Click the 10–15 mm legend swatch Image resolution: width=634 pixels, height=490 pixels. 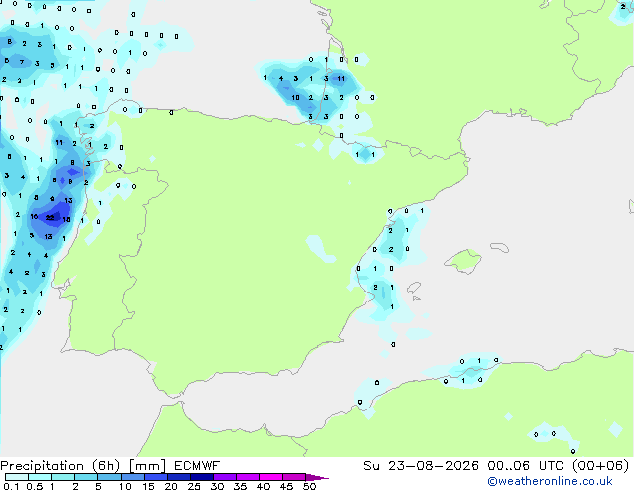point(132,477)
